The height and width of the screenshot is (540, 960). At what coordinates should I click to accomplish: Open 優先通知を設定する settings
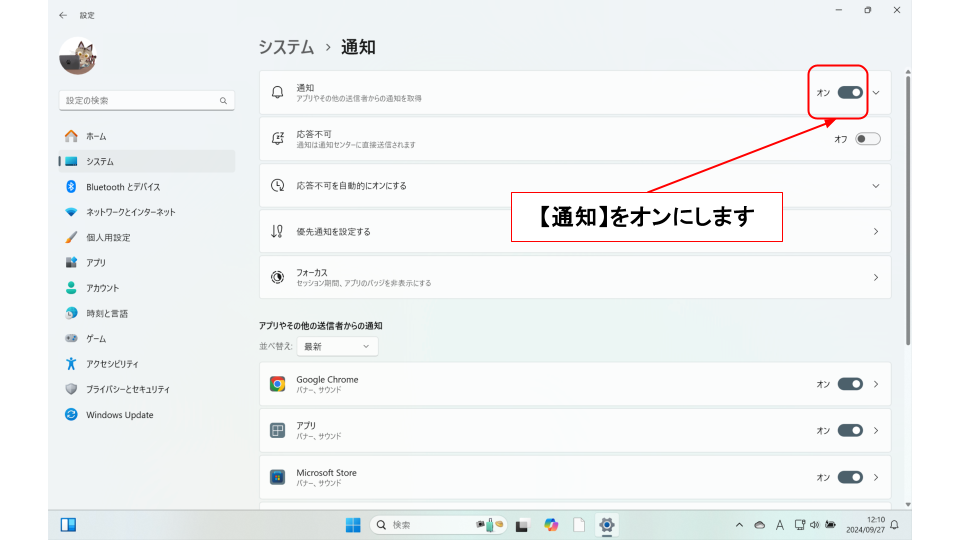coord(575,231)
